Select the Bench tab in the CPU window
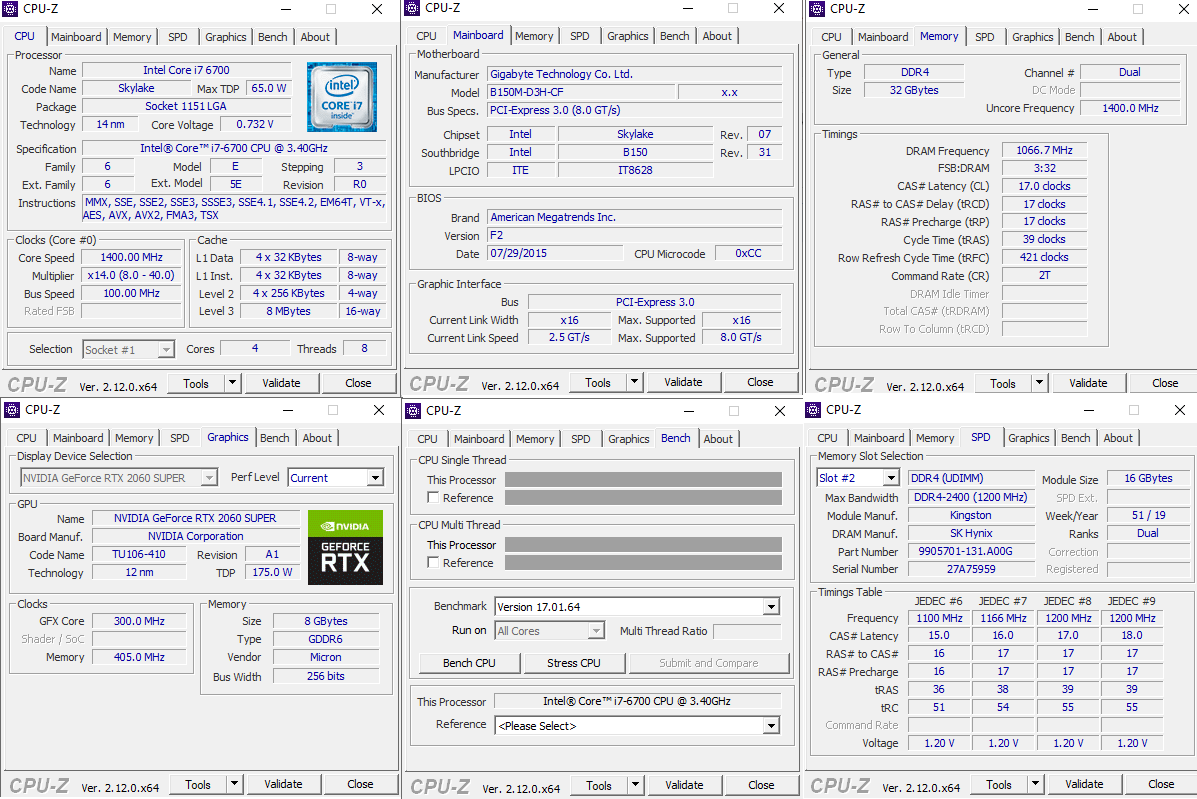 coord(273,37)
